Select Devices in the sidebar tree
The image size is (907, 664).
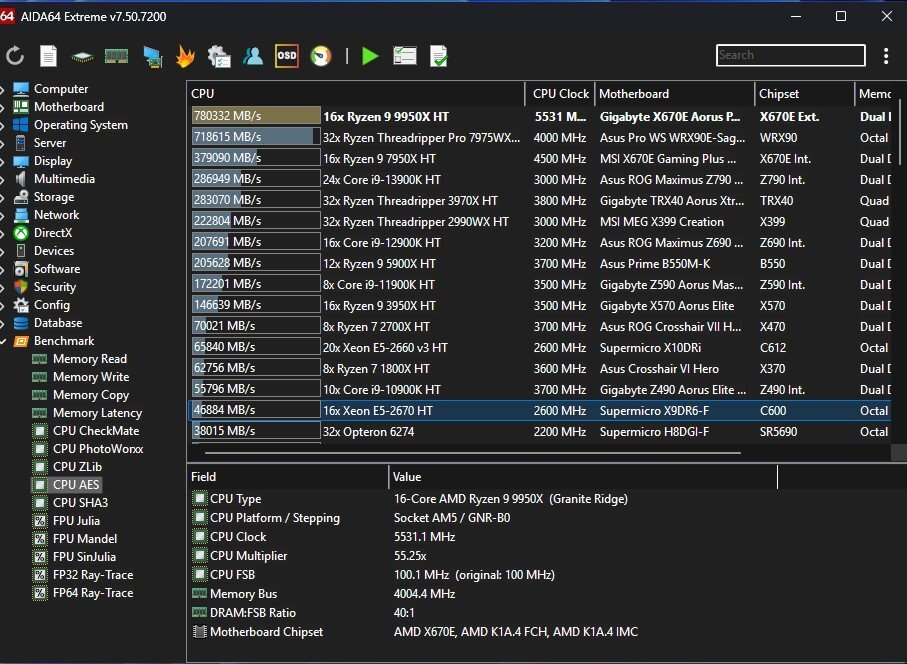54,250
